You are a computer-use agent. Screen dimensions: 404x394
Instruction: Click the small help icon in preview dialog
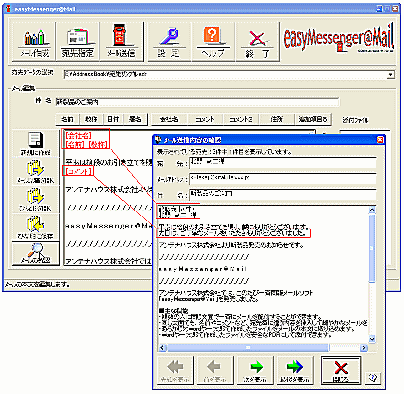coord(373,378)
